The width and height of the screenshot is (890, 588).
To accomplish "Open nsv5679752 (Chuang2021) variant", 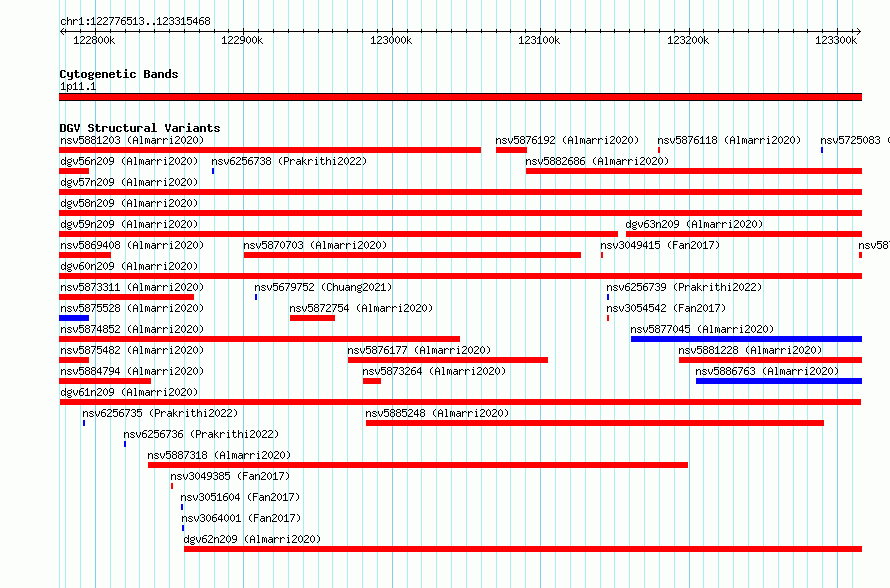I will 323,287.
